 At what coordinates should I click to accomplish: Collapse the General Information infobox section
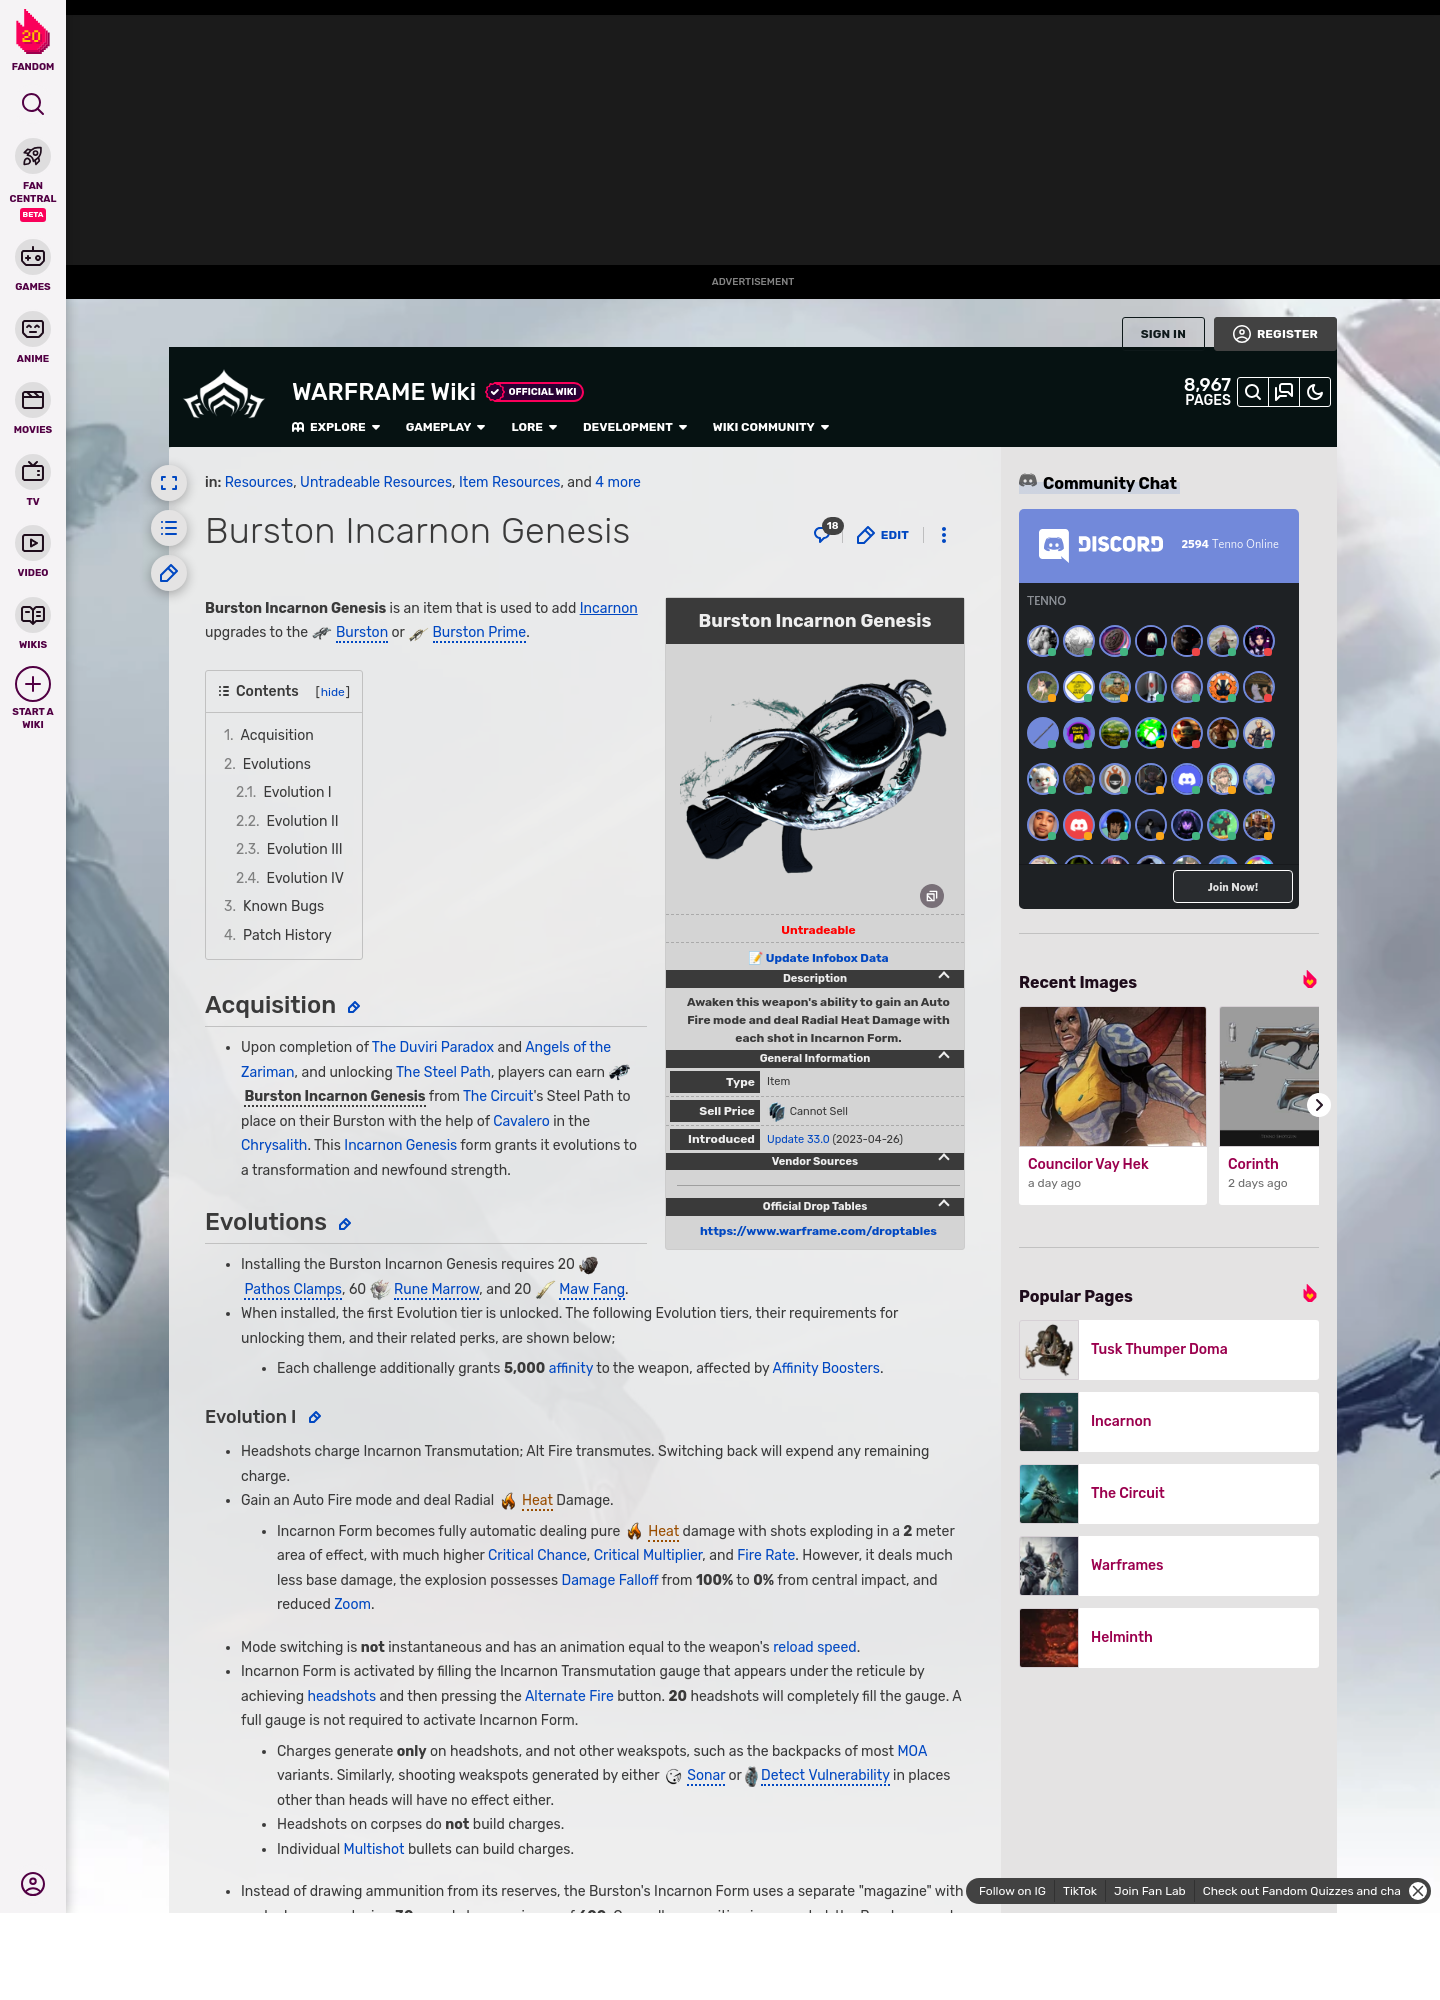click(x=944, y=1056)
